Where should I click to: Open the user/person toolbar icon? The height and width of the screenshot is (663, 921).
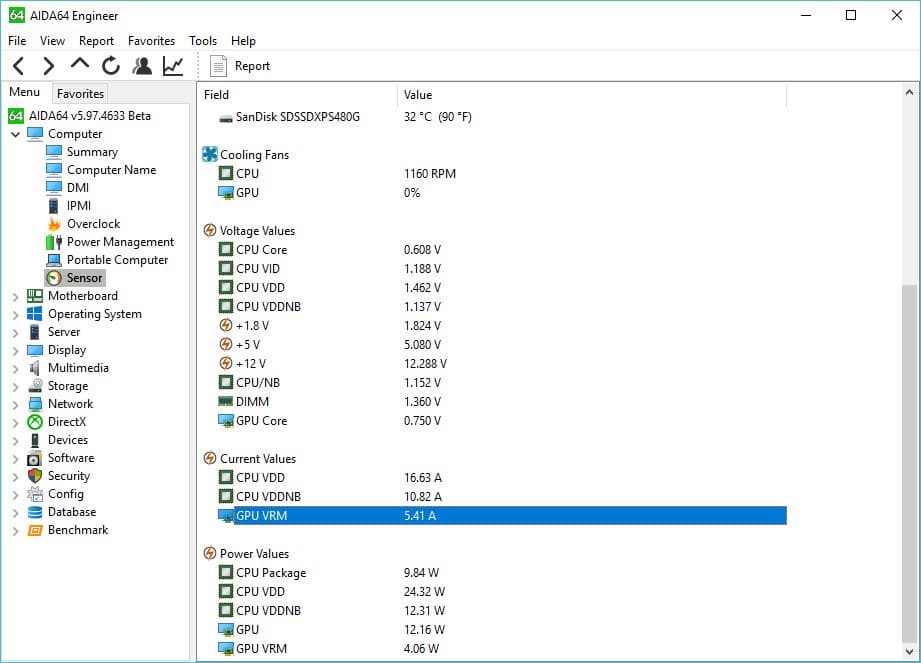tap(142, 66)
